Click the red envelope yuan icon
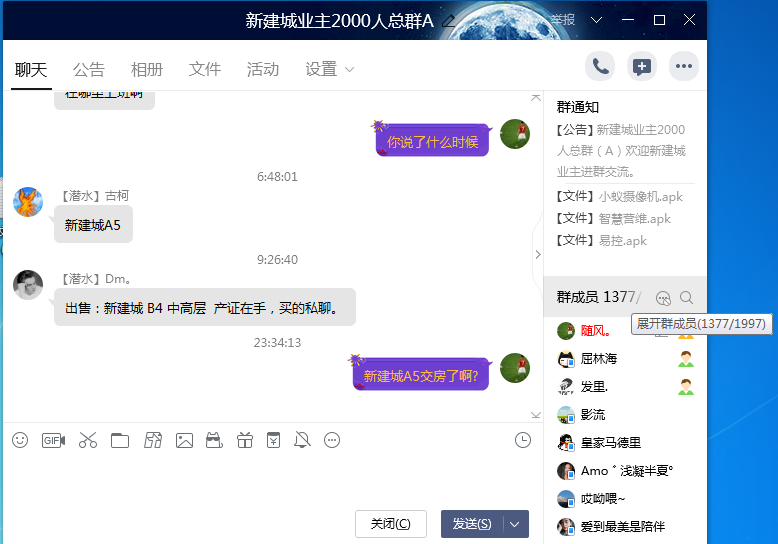Image resolution: width=778 pixels, height=544 pixels. coord(273,440)
